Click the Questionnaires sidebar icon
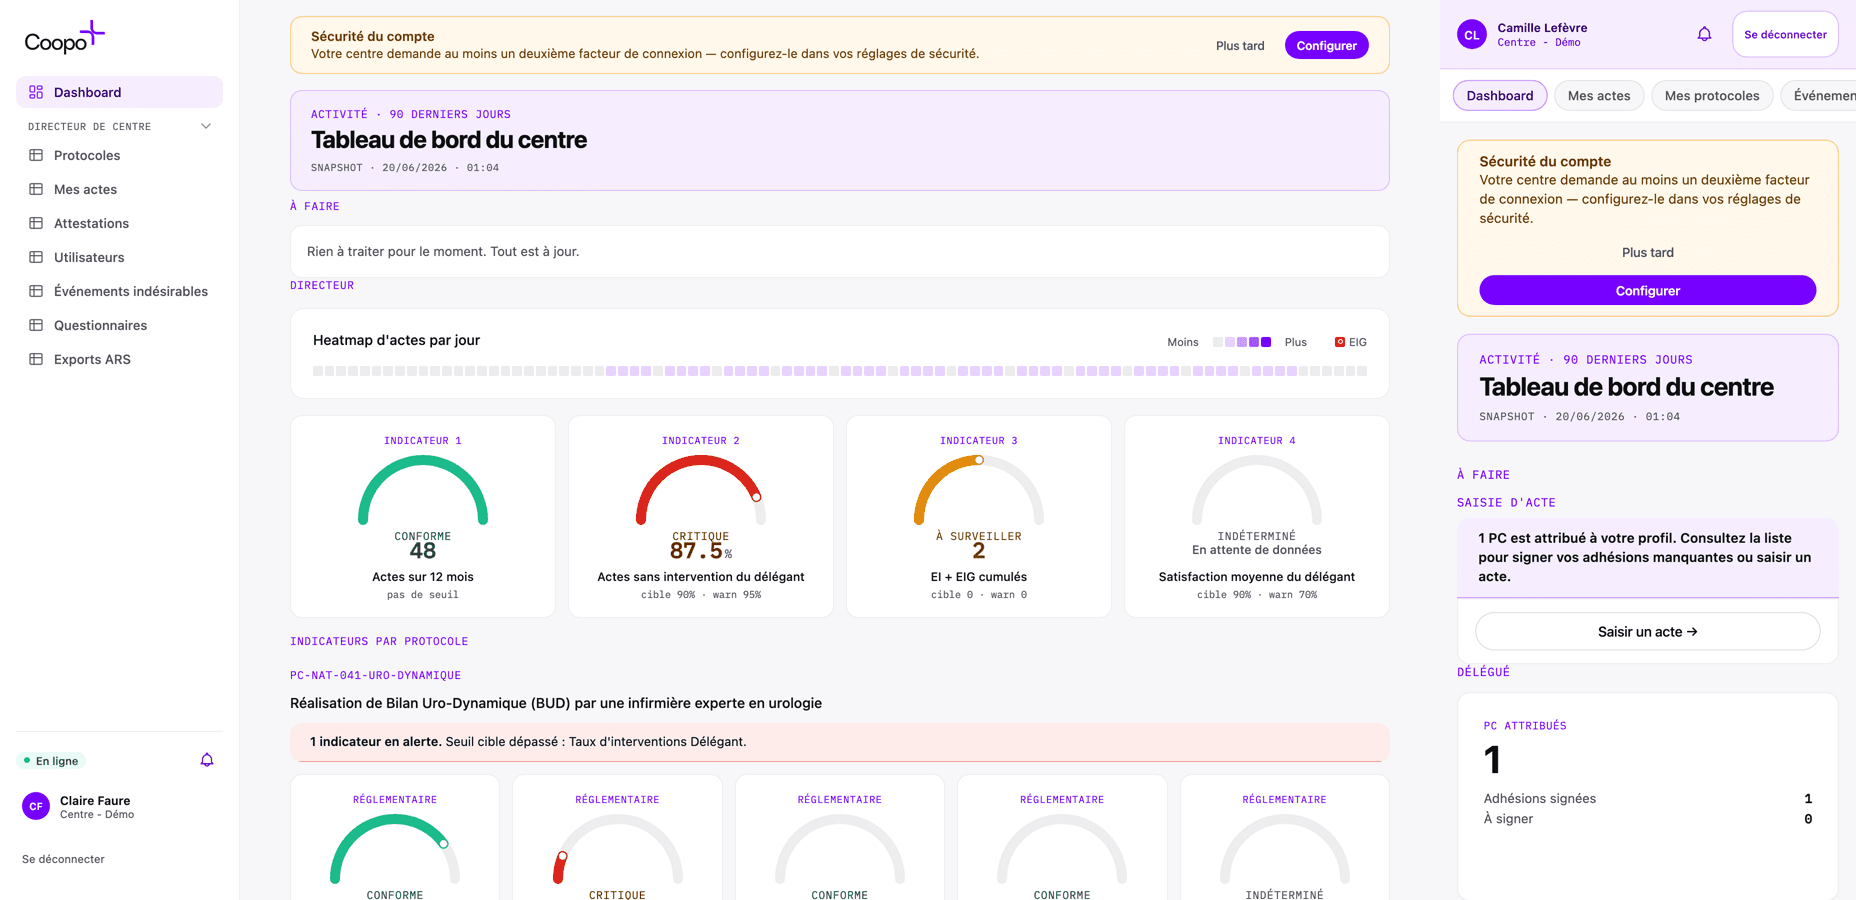This screenshot has height=900, width=1856. [x=36, y=325]
